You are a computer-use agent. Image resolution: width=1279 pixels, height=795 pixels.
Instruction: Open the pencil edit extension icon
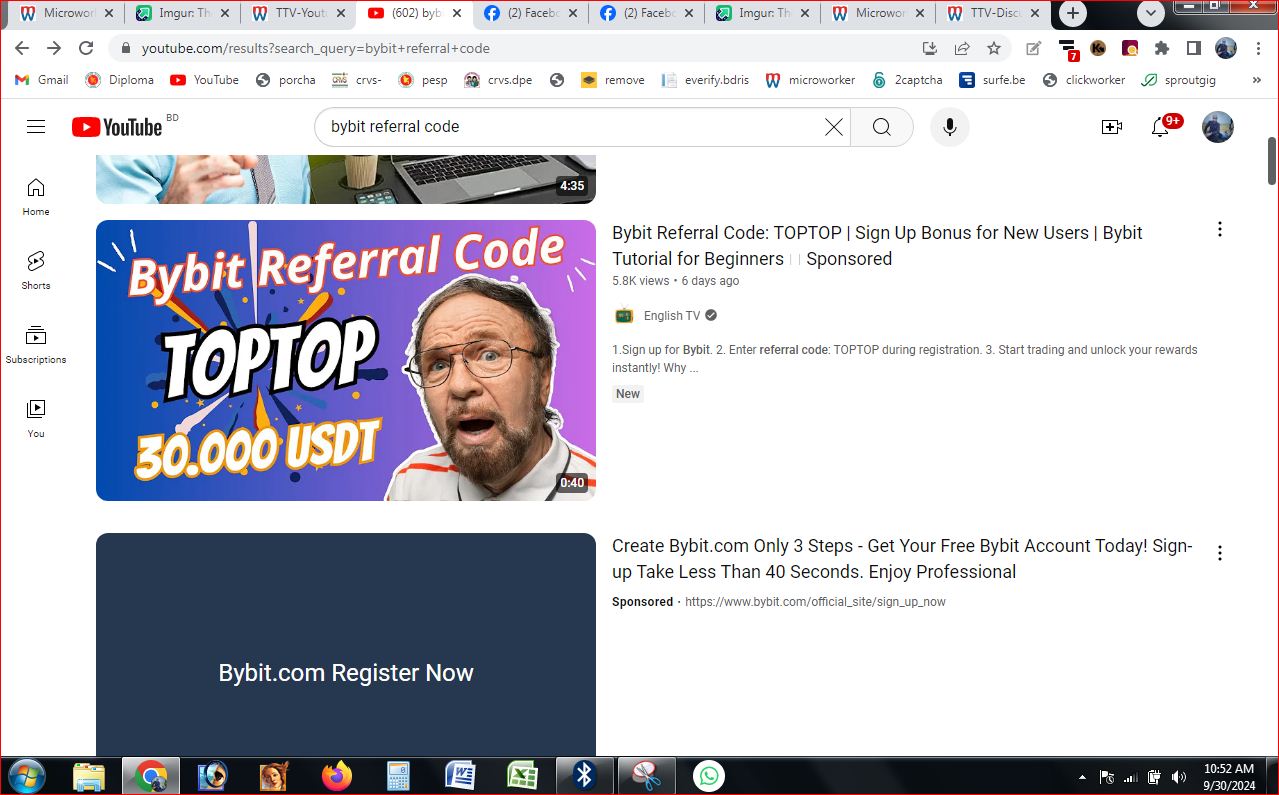[x=1033, y=48]
